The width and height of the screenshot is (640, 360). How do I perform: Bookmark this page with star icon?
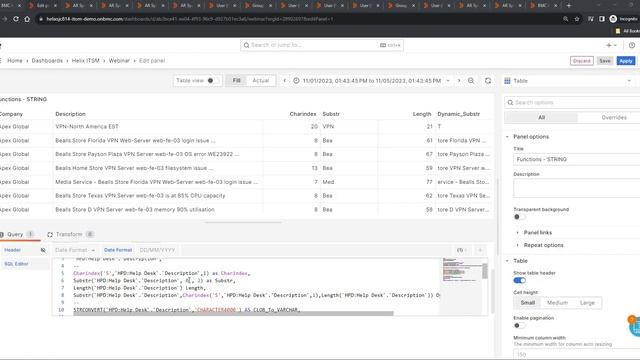click(577, 19)
